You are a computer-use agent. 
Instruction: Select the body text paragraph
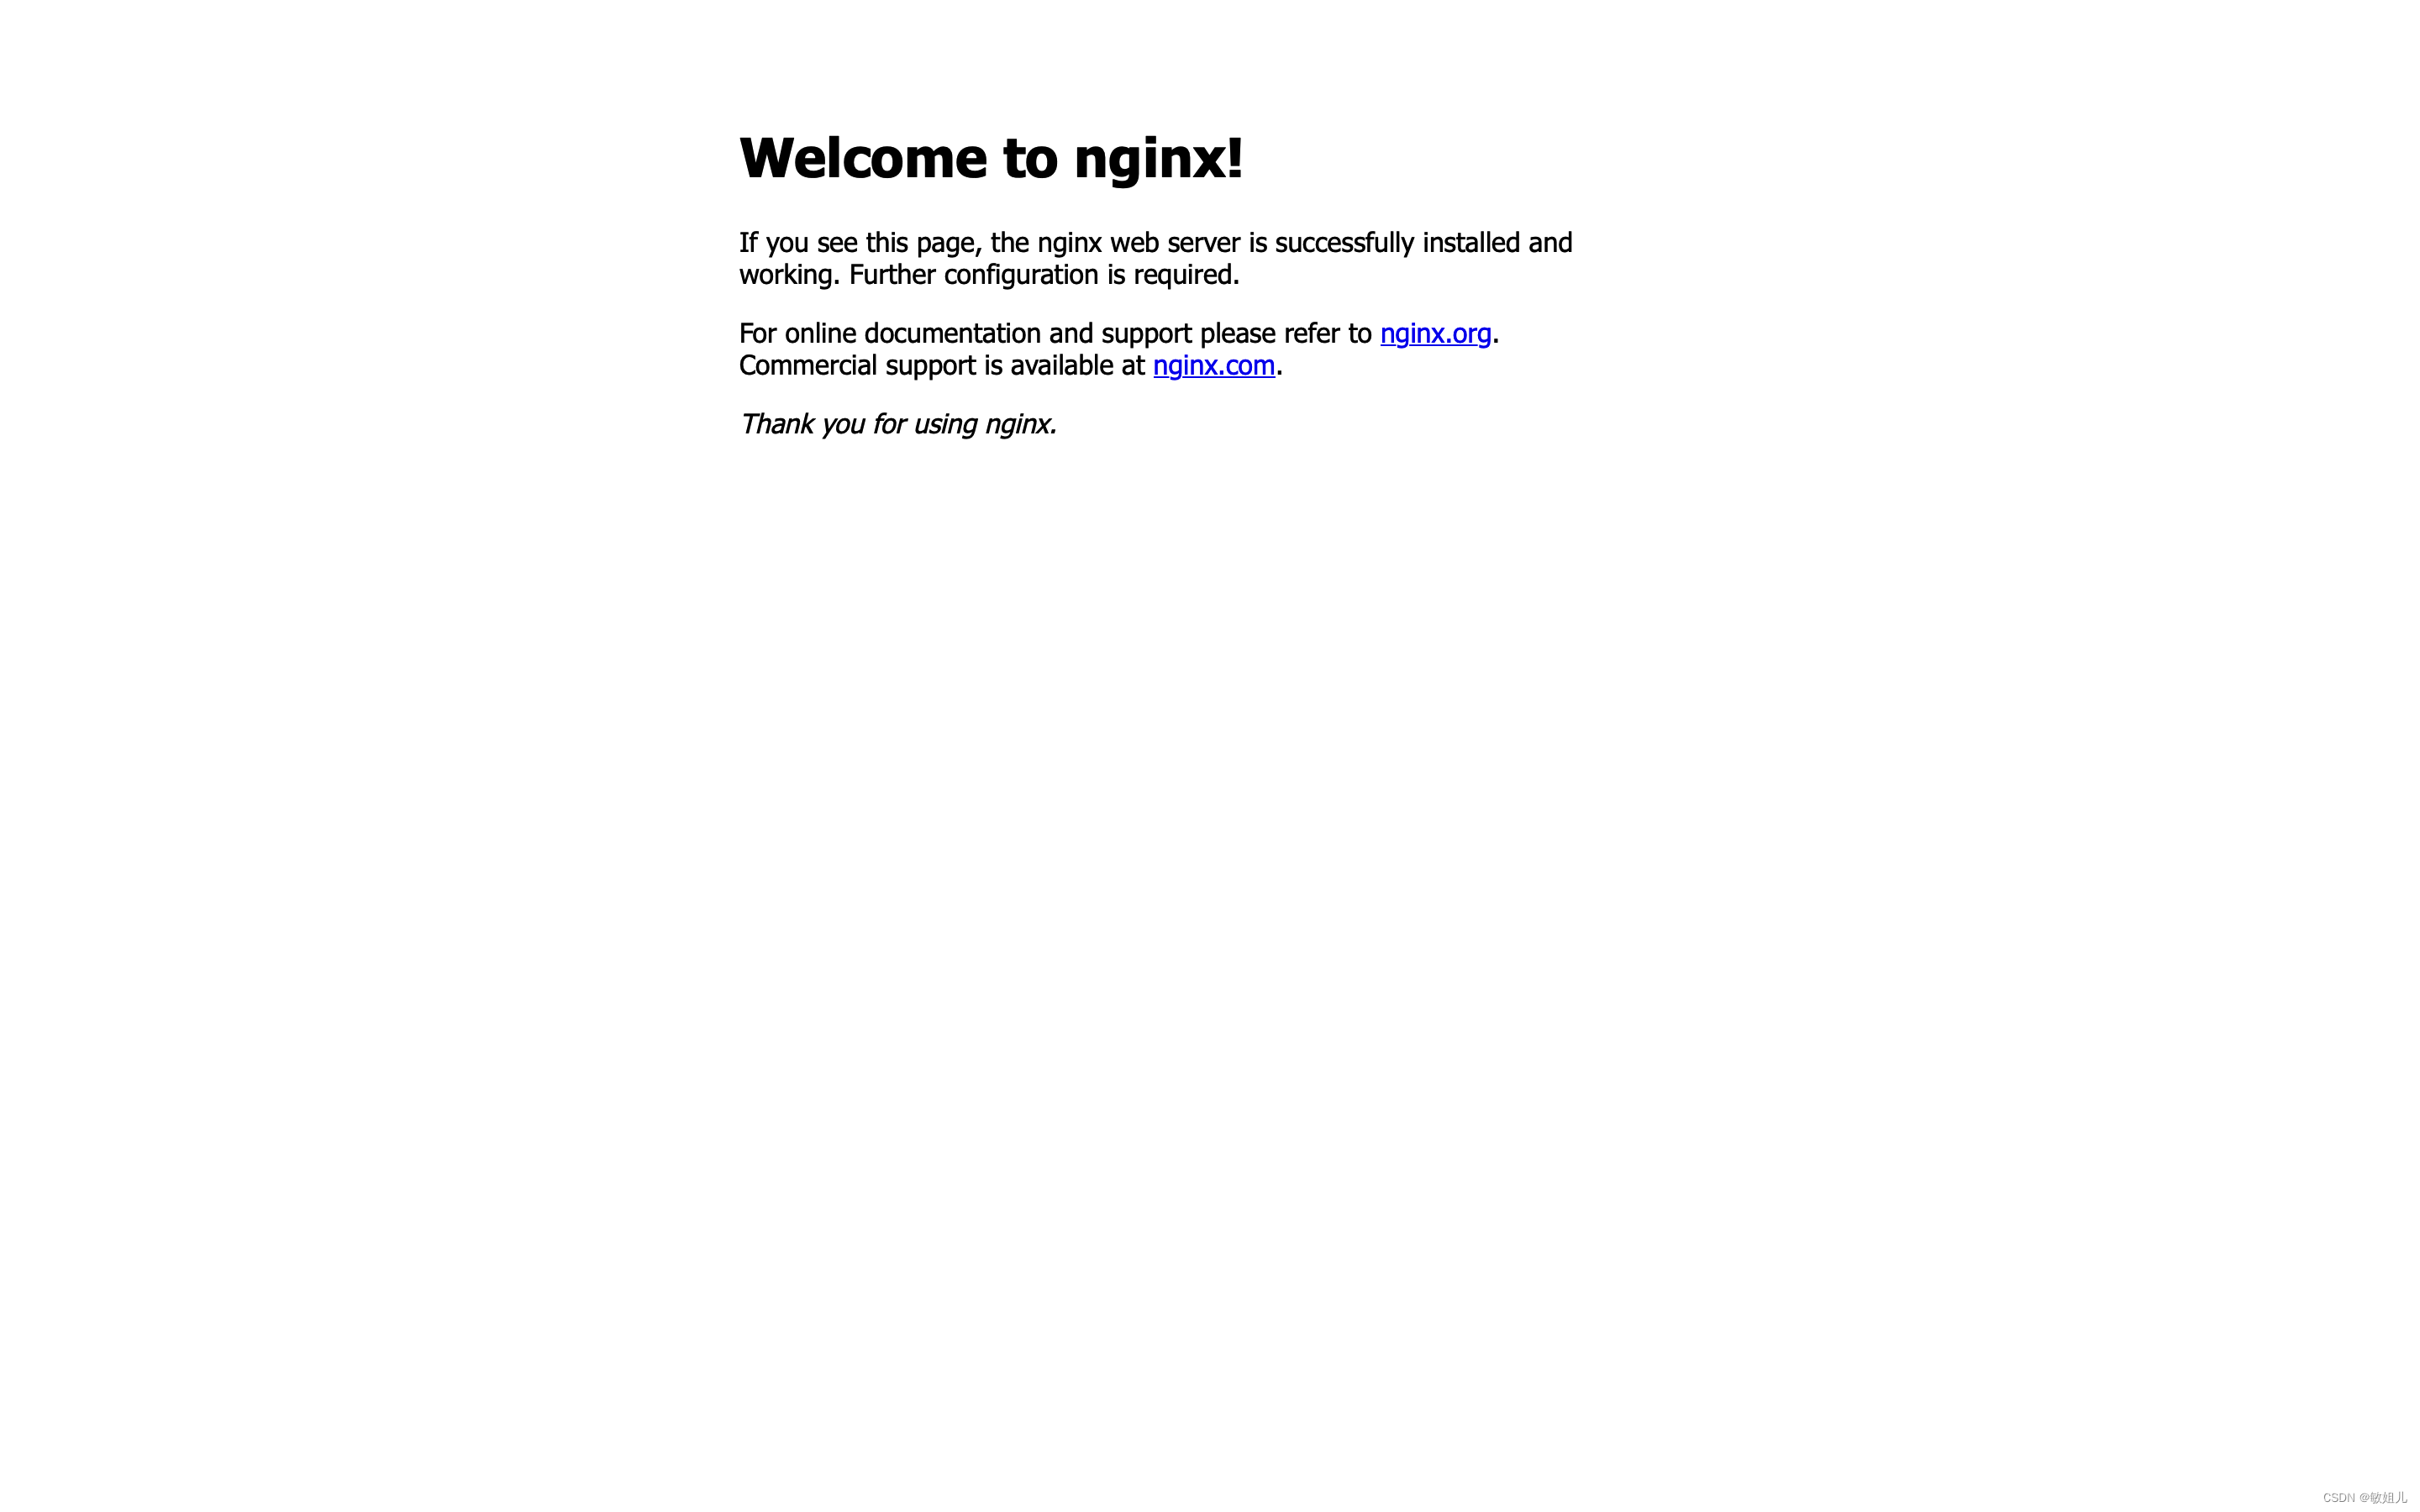click(x=1159, y=258)
